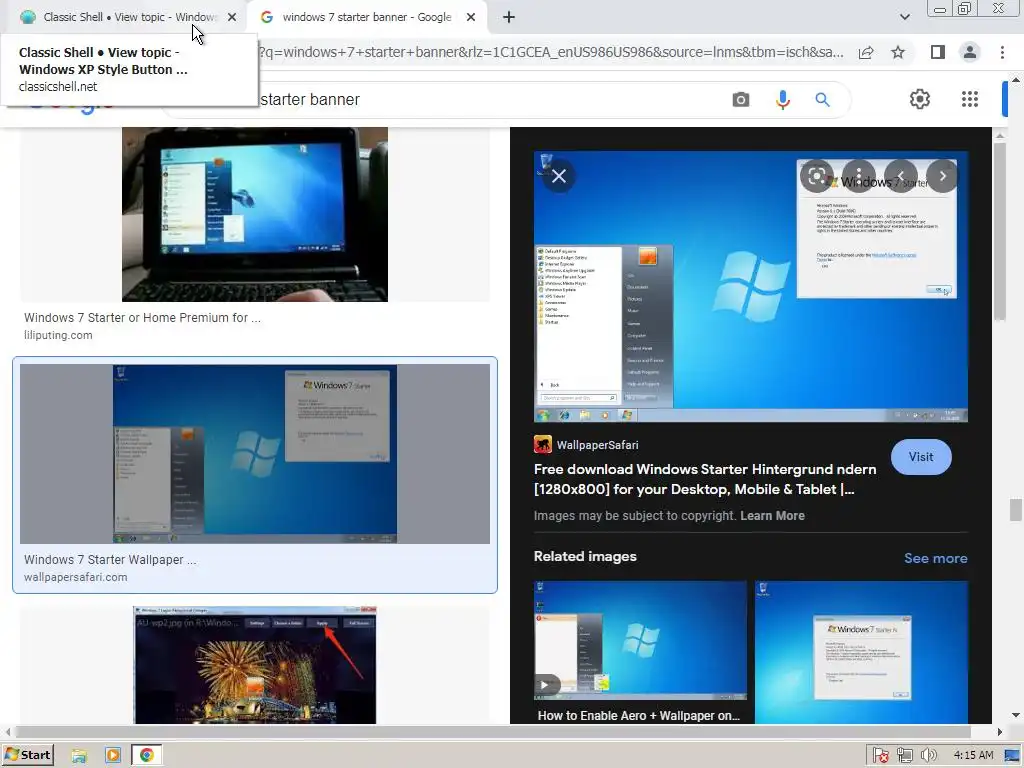Image resolution: width=1024 pixels, height=768 pixels.
Task: Toggle the browser side panel
Action: pos(938,52)
